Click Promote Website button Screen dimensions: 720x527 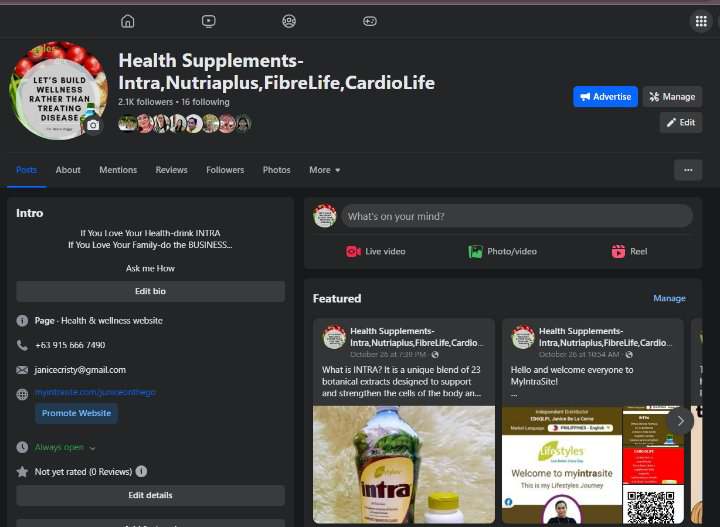(76, 413)
